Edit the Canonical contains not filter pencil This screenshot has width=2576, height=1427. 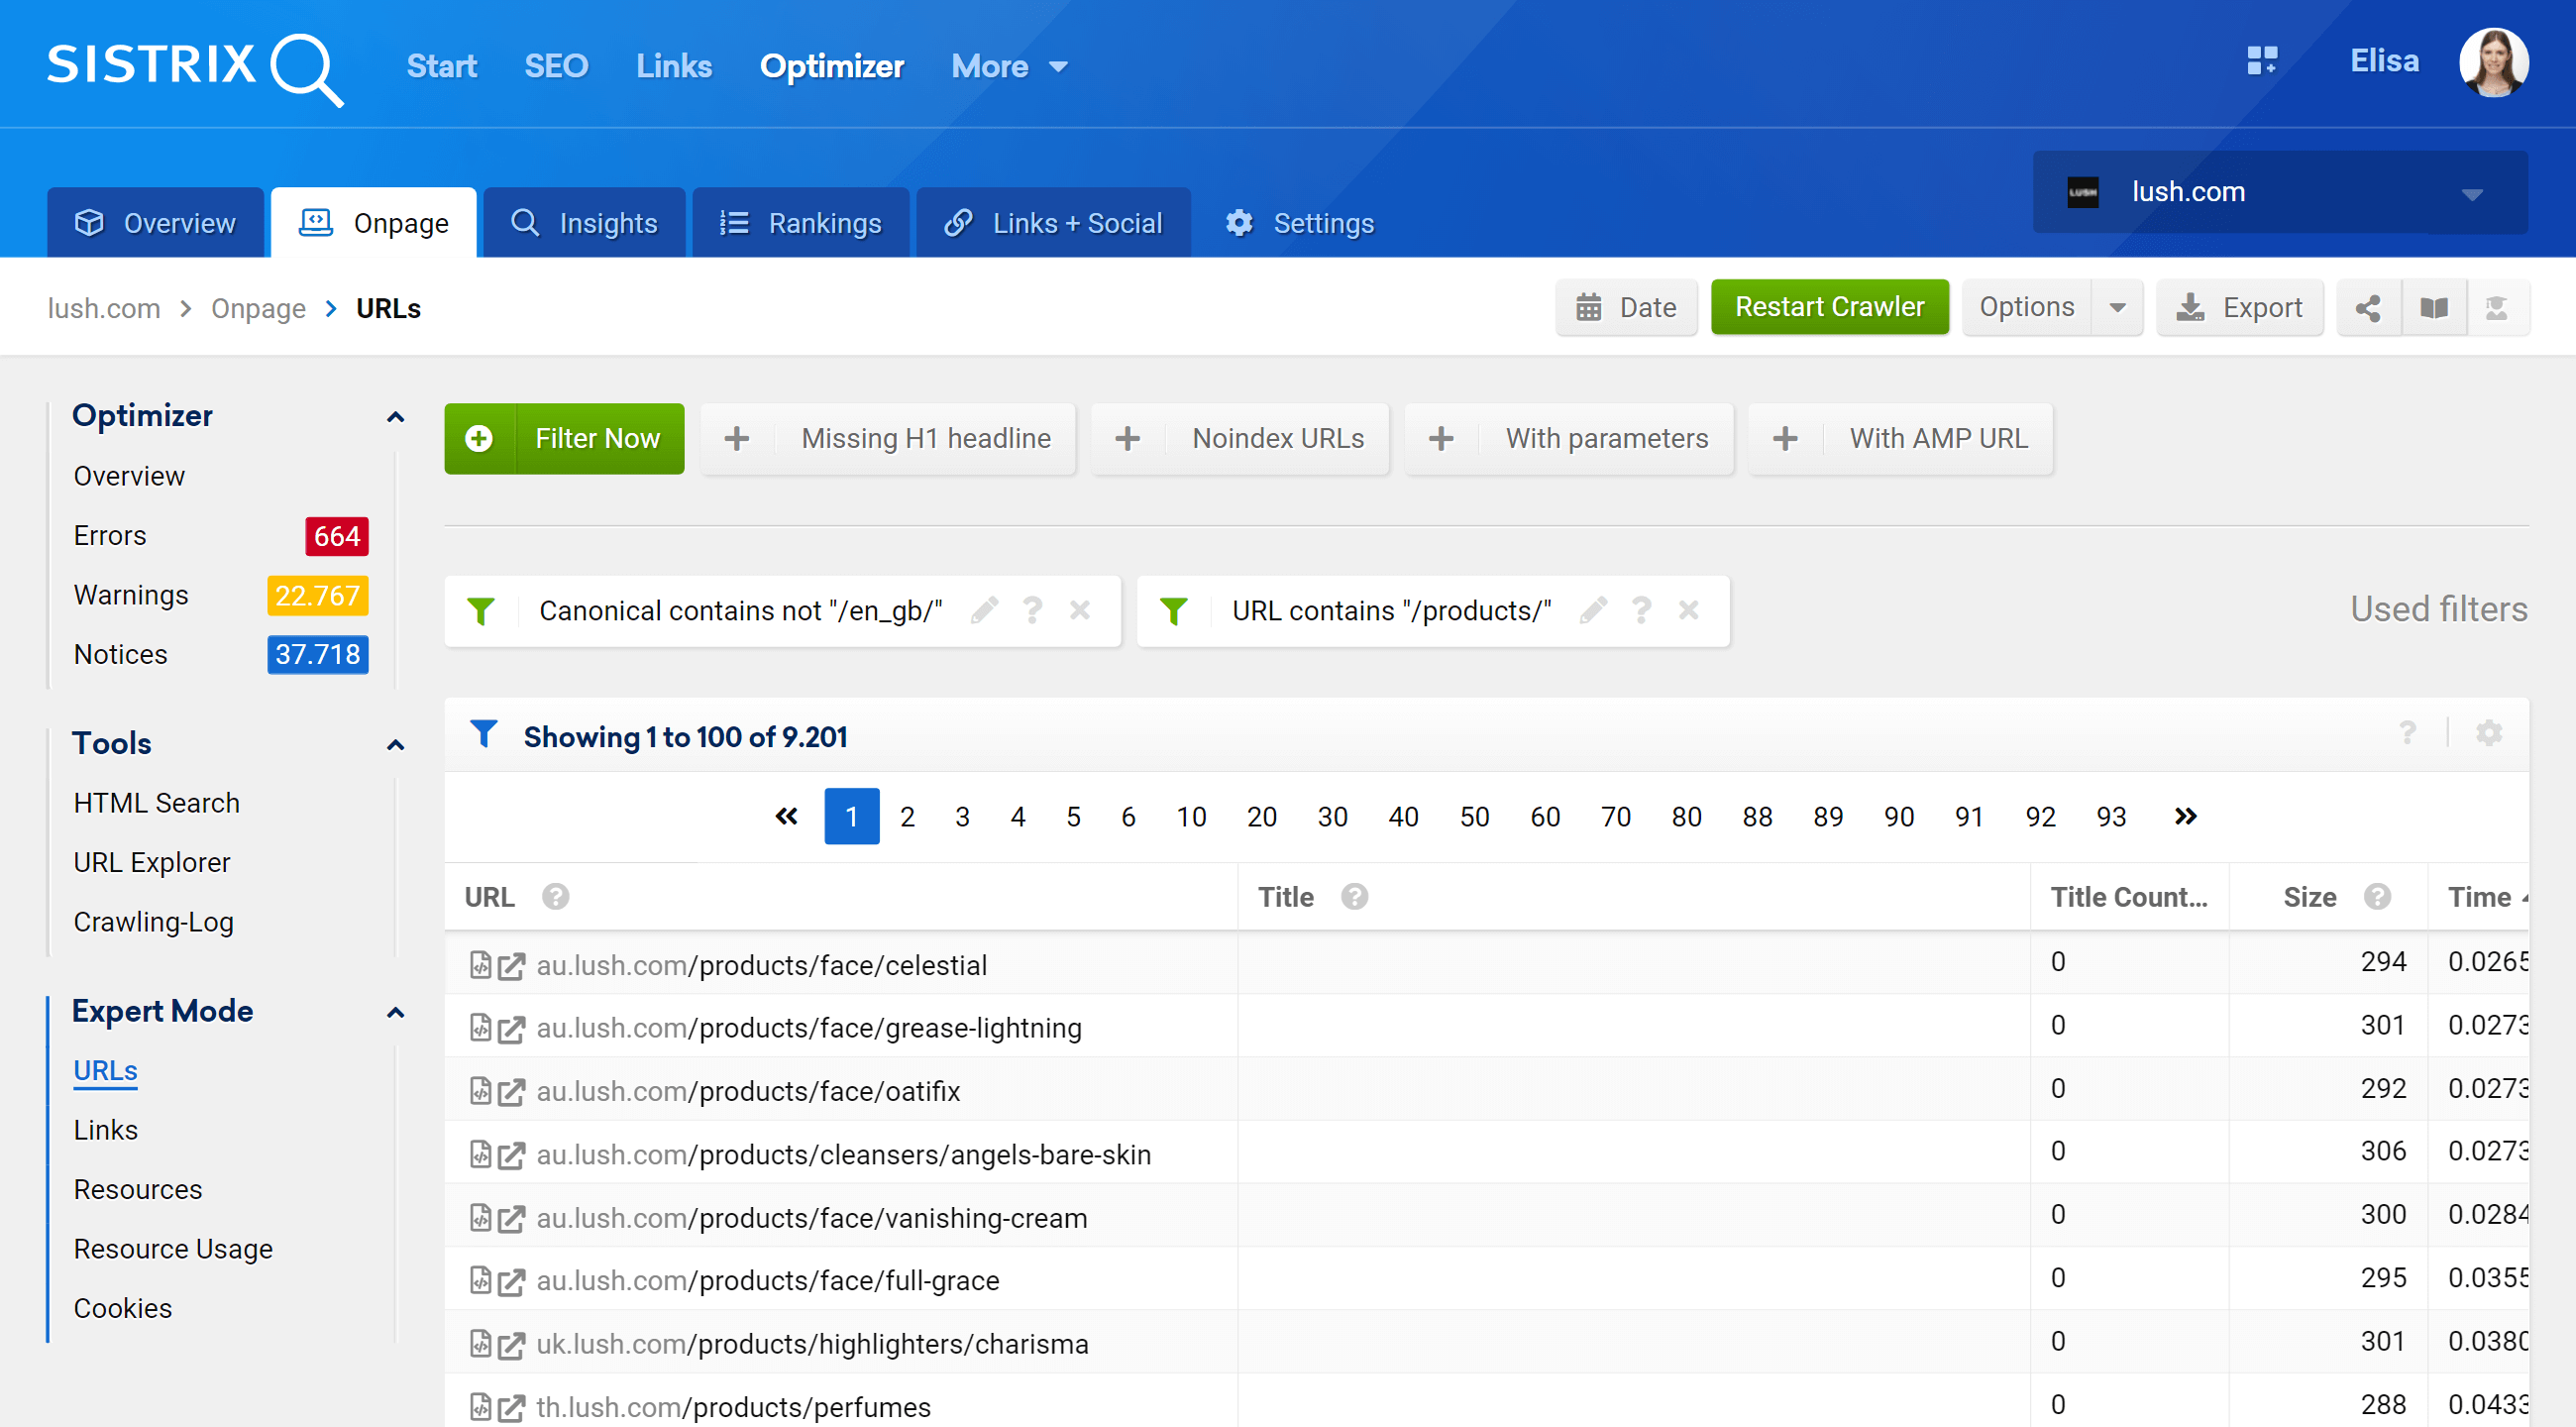[x=985, y=610]
